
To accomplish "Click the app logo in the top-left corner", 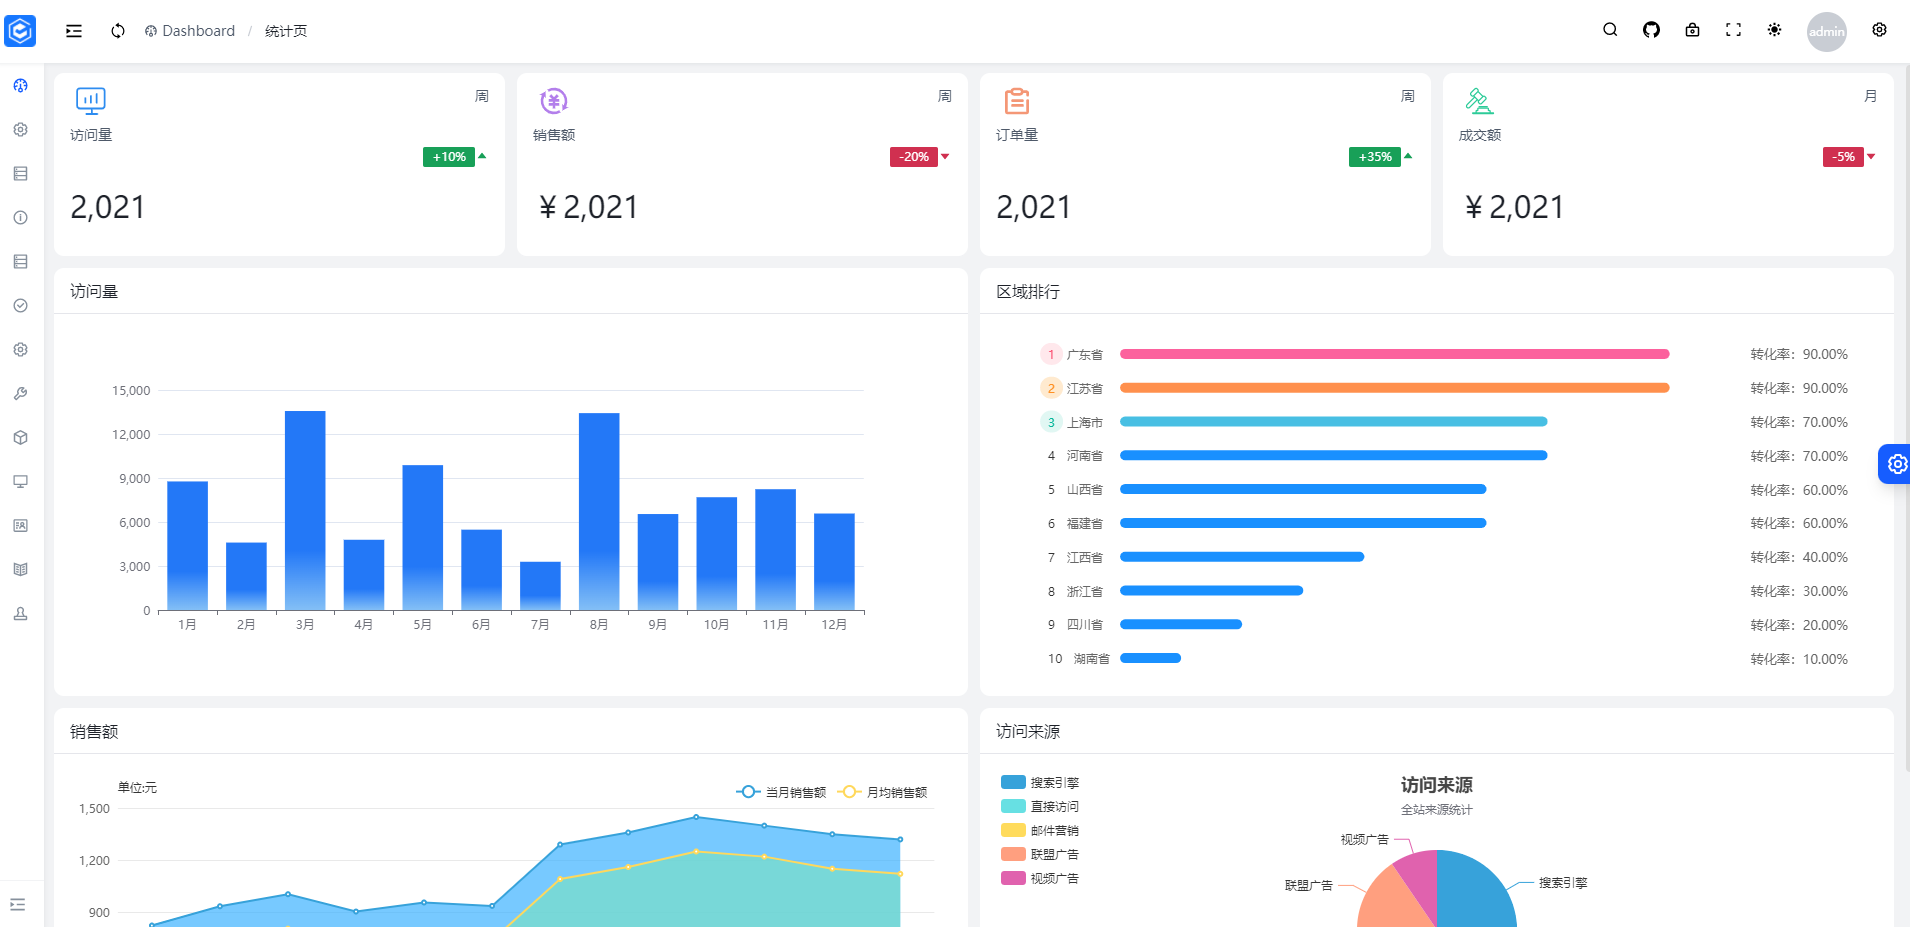I will pos(20,31).
